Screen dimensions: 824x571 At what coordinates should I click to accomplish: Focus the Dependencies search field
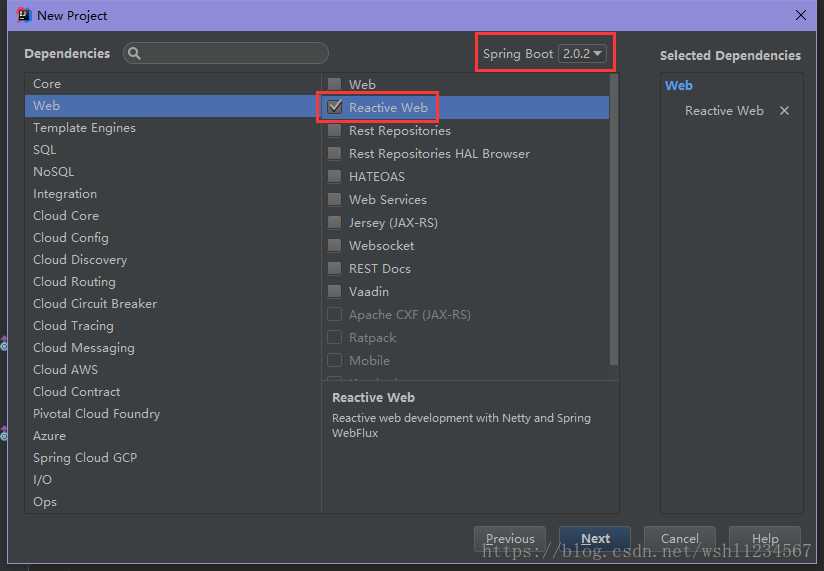[x=226, y=53]
